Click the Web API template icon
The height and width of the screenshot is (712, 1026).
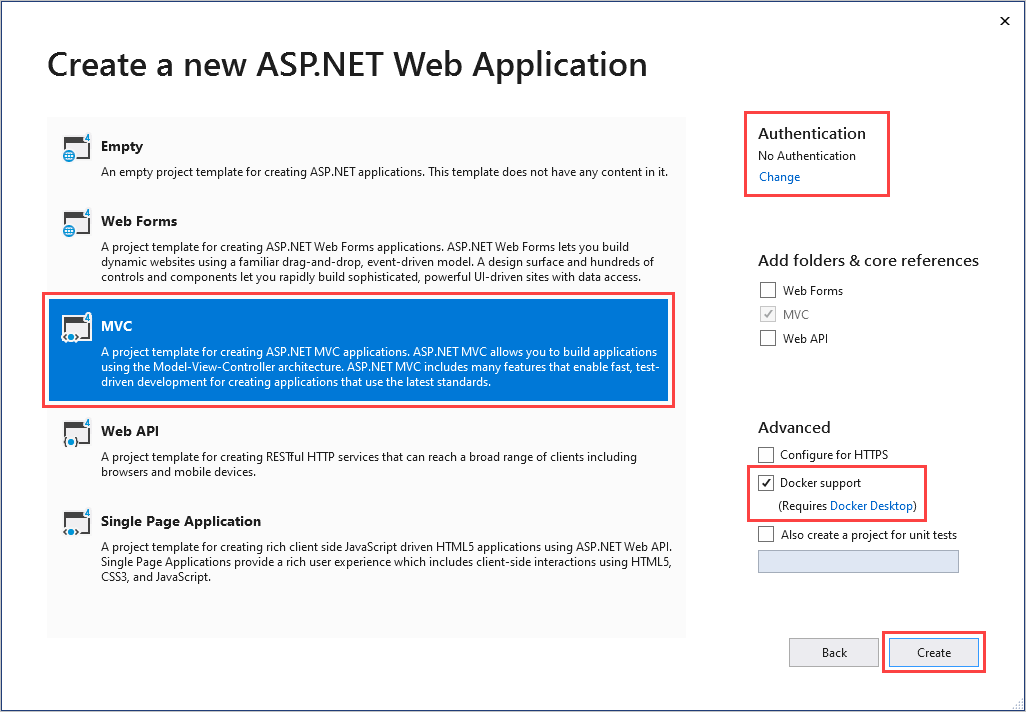point(76,433)
